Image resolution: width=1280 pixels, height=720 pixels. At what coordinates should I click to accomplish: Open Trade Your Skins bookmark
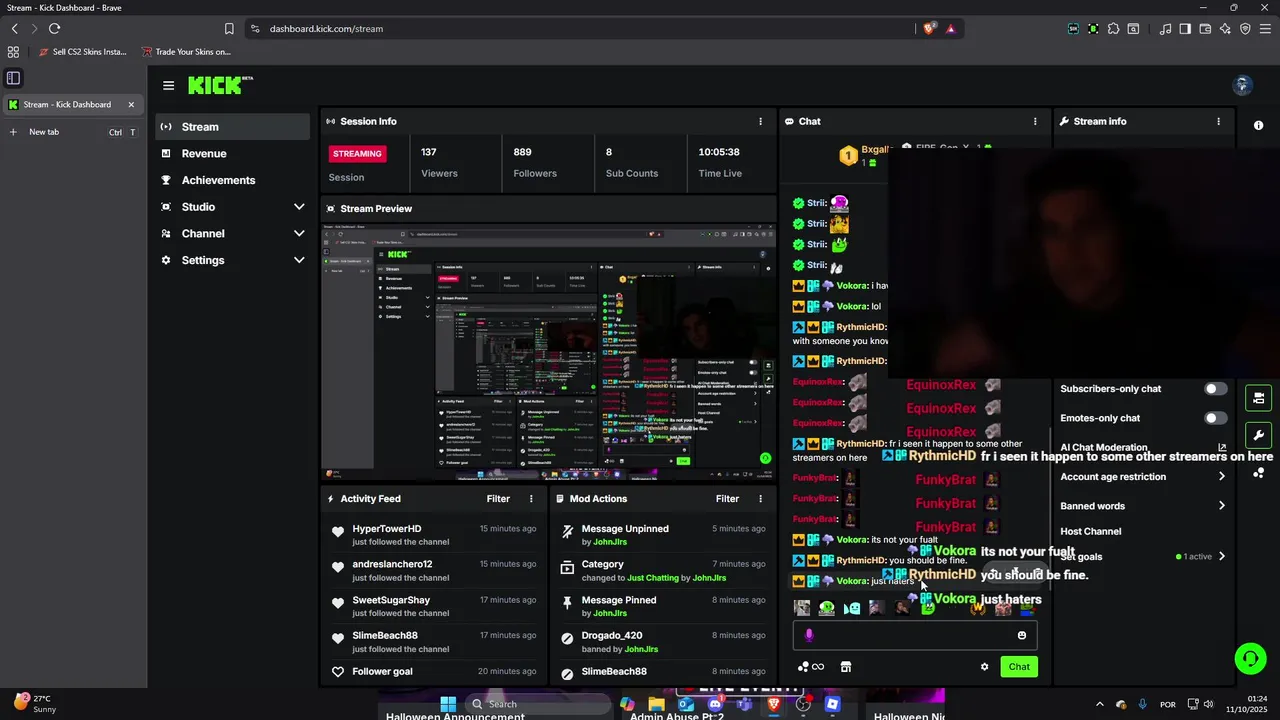[x=186, y=52]
